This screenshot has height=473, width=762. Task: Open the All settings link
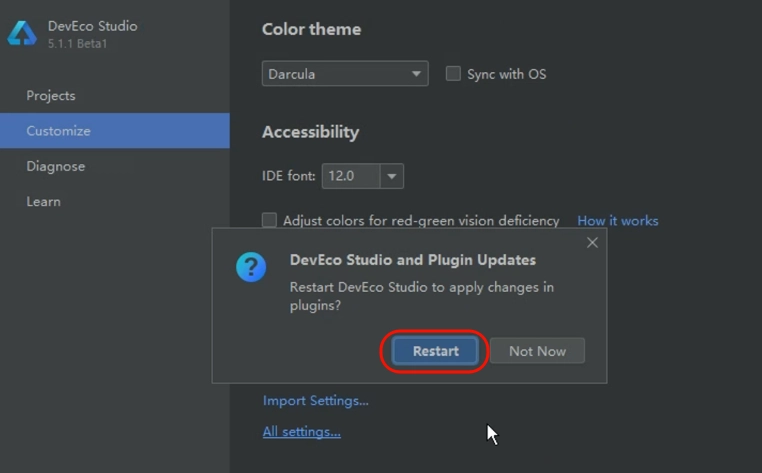pyautogui.click(x=302, y=432)
